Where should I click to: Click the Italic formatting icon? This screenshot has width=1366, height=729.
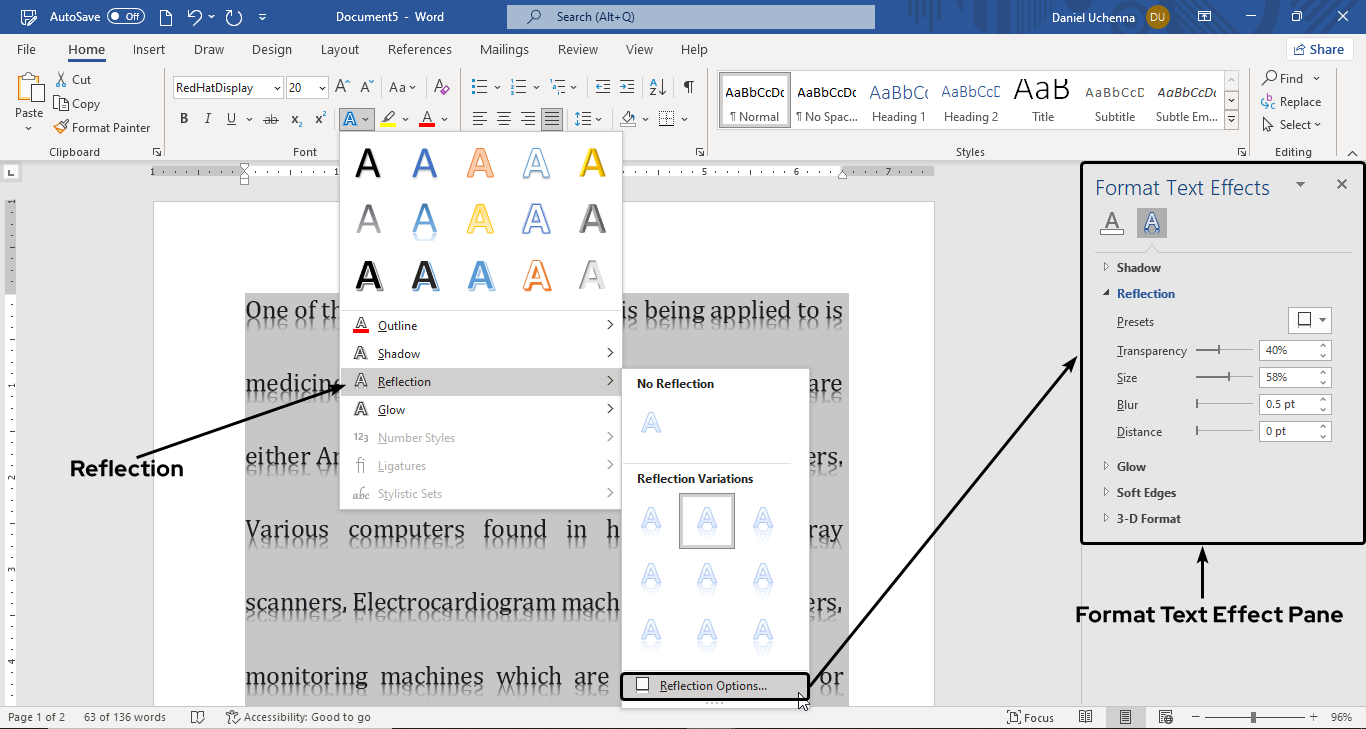pyautogui.click(x=208, y=119)
